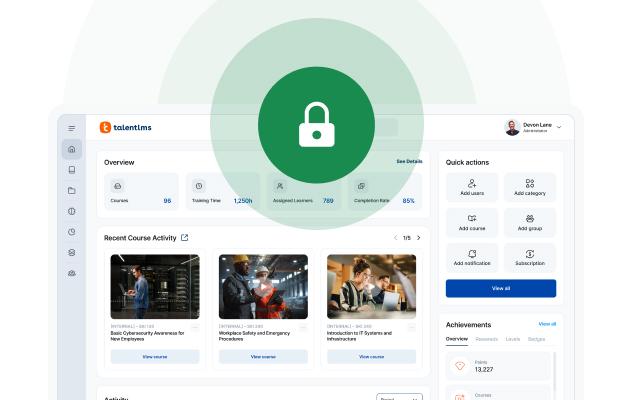Click the blue View all button
The image size is (632, 400).
click(500, 287)
